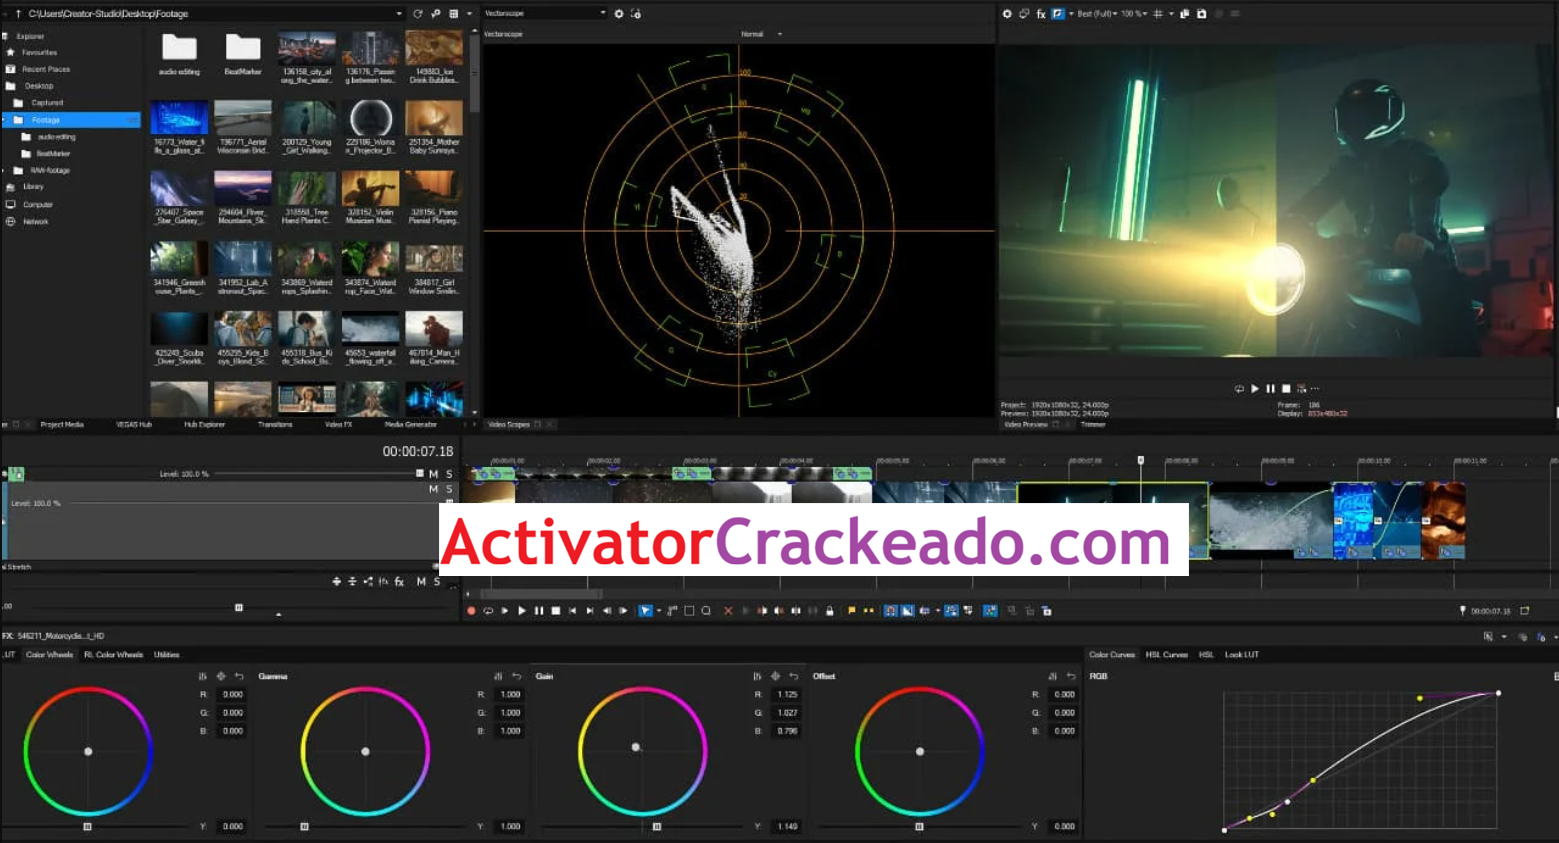Click the timeline playhead marker
The image size is (1559, 843).
(x=1141, y=461)
